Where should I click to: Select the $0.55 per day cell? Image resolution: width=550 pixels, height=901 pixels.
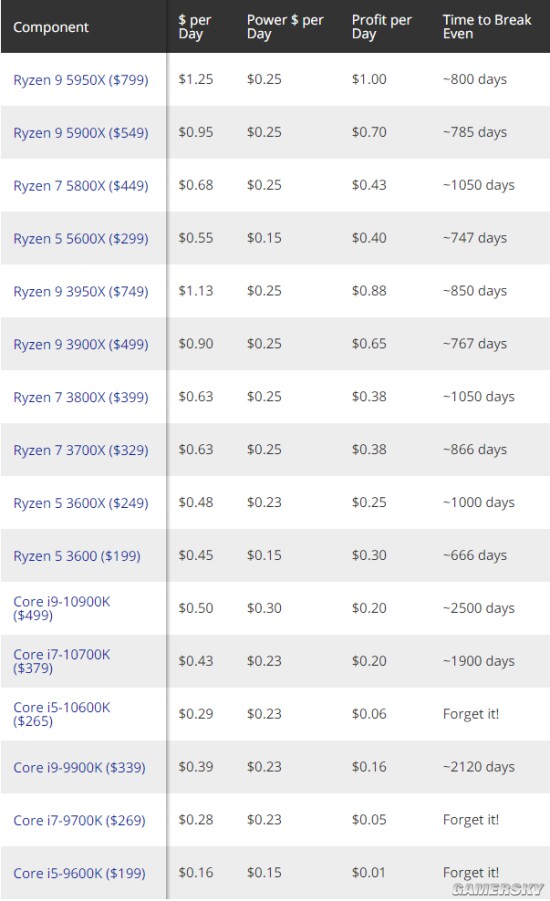coord(195,238)
